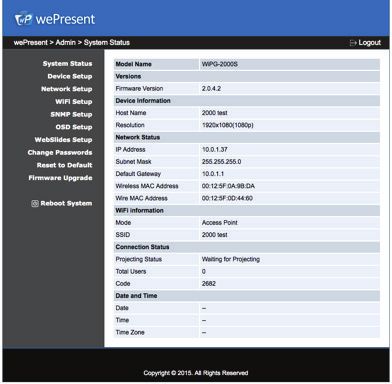This screenshot has height=384, width=392.
Task: Click the Reboot System power icon
Action: pos(35,204)
